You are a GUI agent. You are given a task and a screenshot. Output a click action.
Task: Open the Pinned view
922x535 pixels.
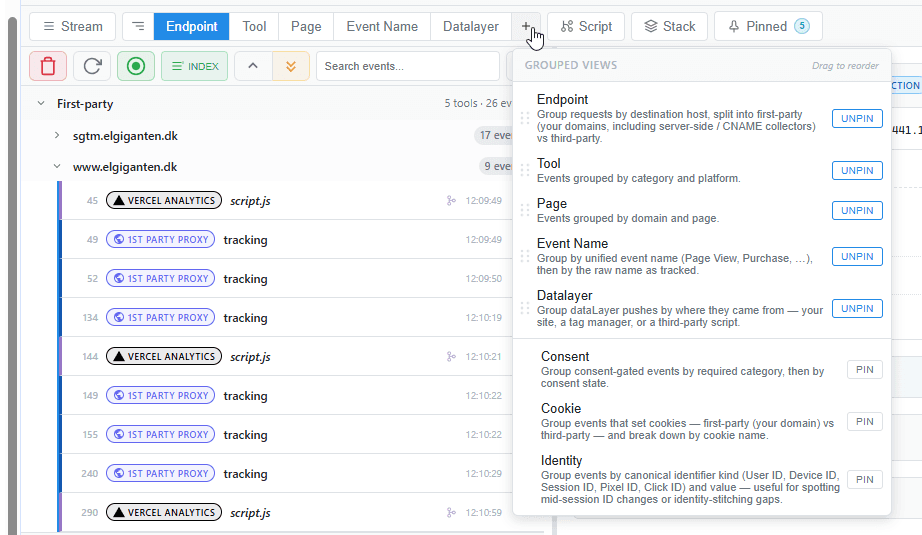pos(769,26)
